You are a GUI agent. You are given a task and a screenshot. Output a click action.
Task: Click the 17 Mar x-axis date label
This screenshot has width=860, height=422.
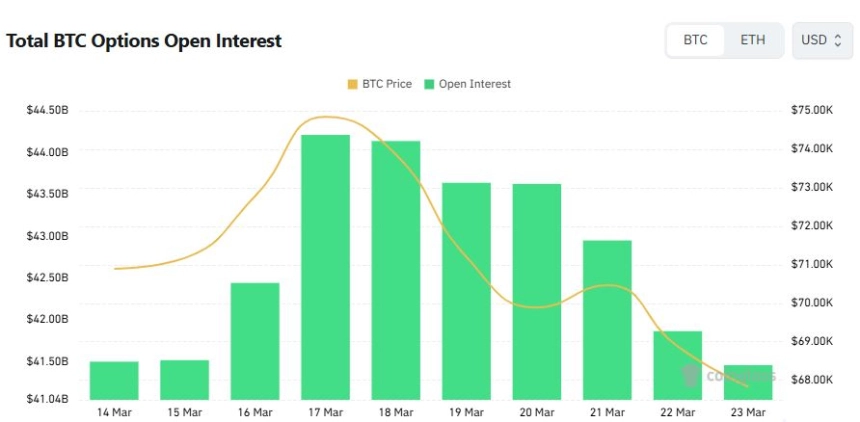click(325, 412)
